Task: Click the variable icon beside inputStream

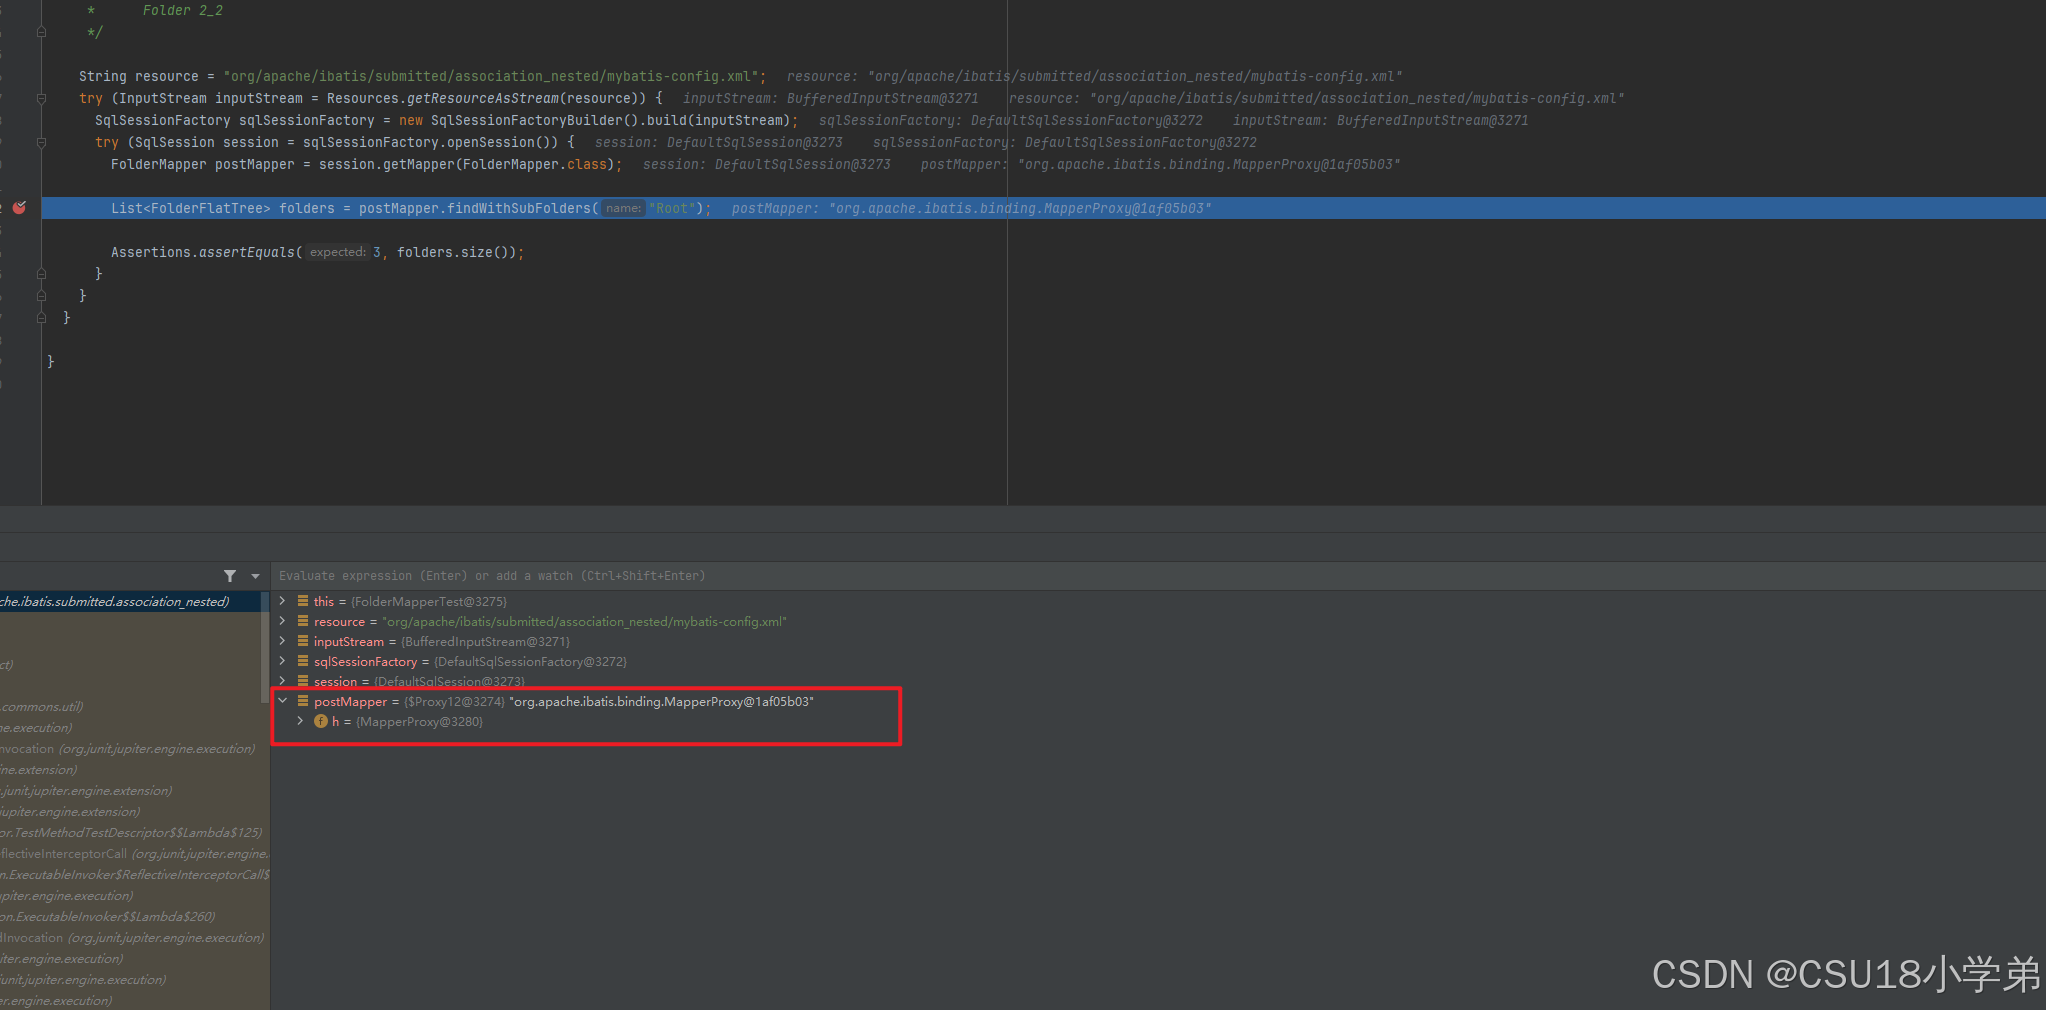Action: click(x=303, y=641)
